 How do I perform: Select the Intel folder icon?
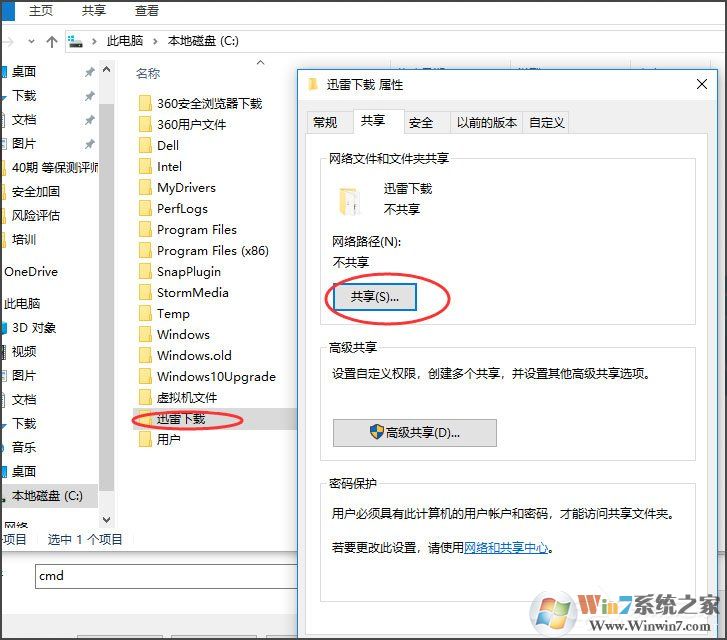[145, 166]
